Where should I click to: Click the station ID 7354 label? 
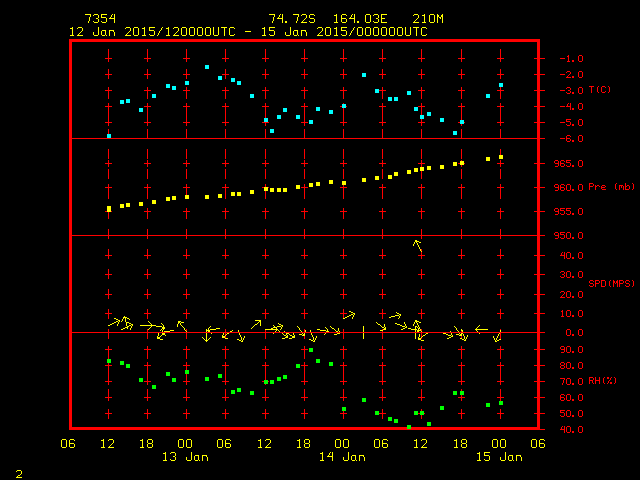pos(100,19)
